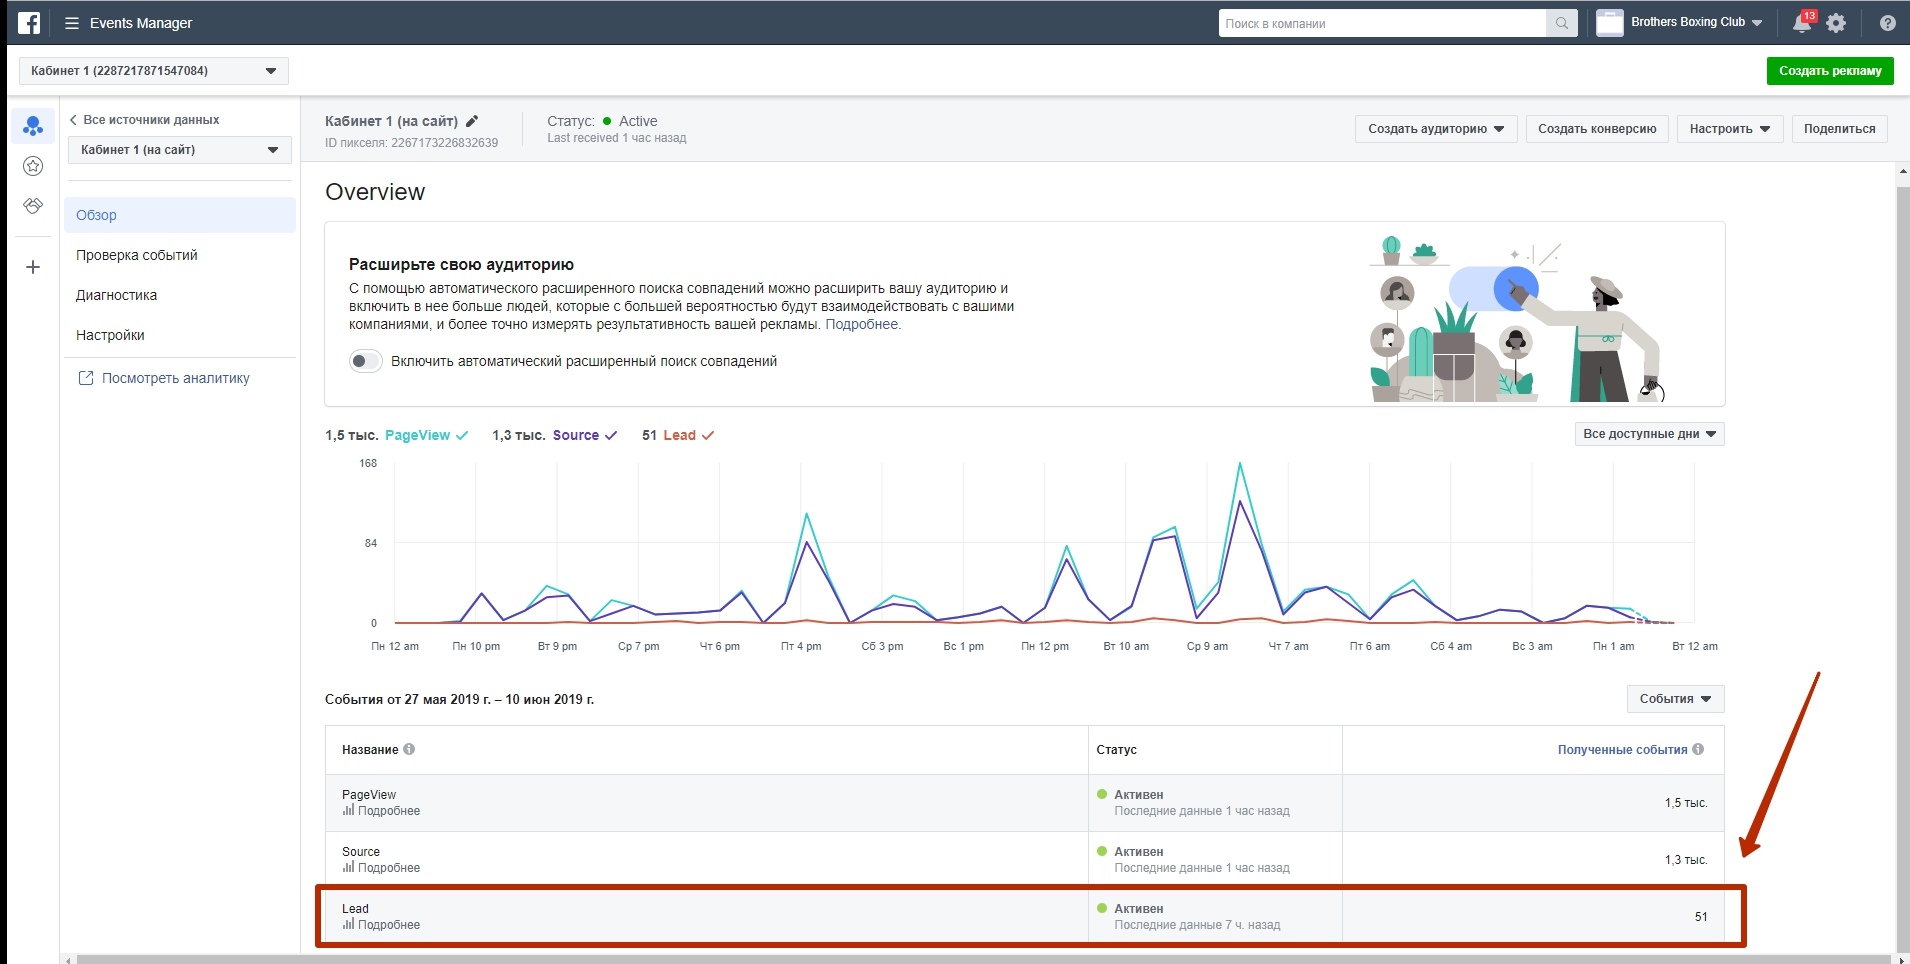Click the 51 count in Lead row
Viewport: 1910px width, 964px height.
point(1701,917)
